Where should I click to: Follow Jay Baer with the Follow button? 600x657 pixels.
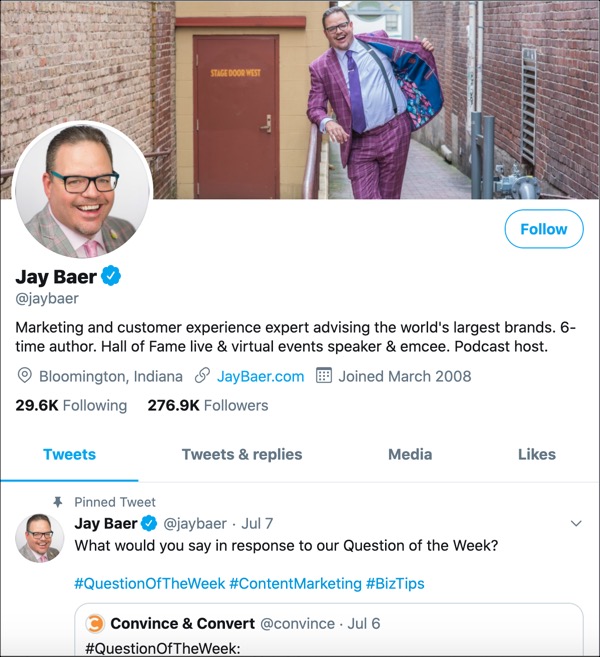coord(544,229)
